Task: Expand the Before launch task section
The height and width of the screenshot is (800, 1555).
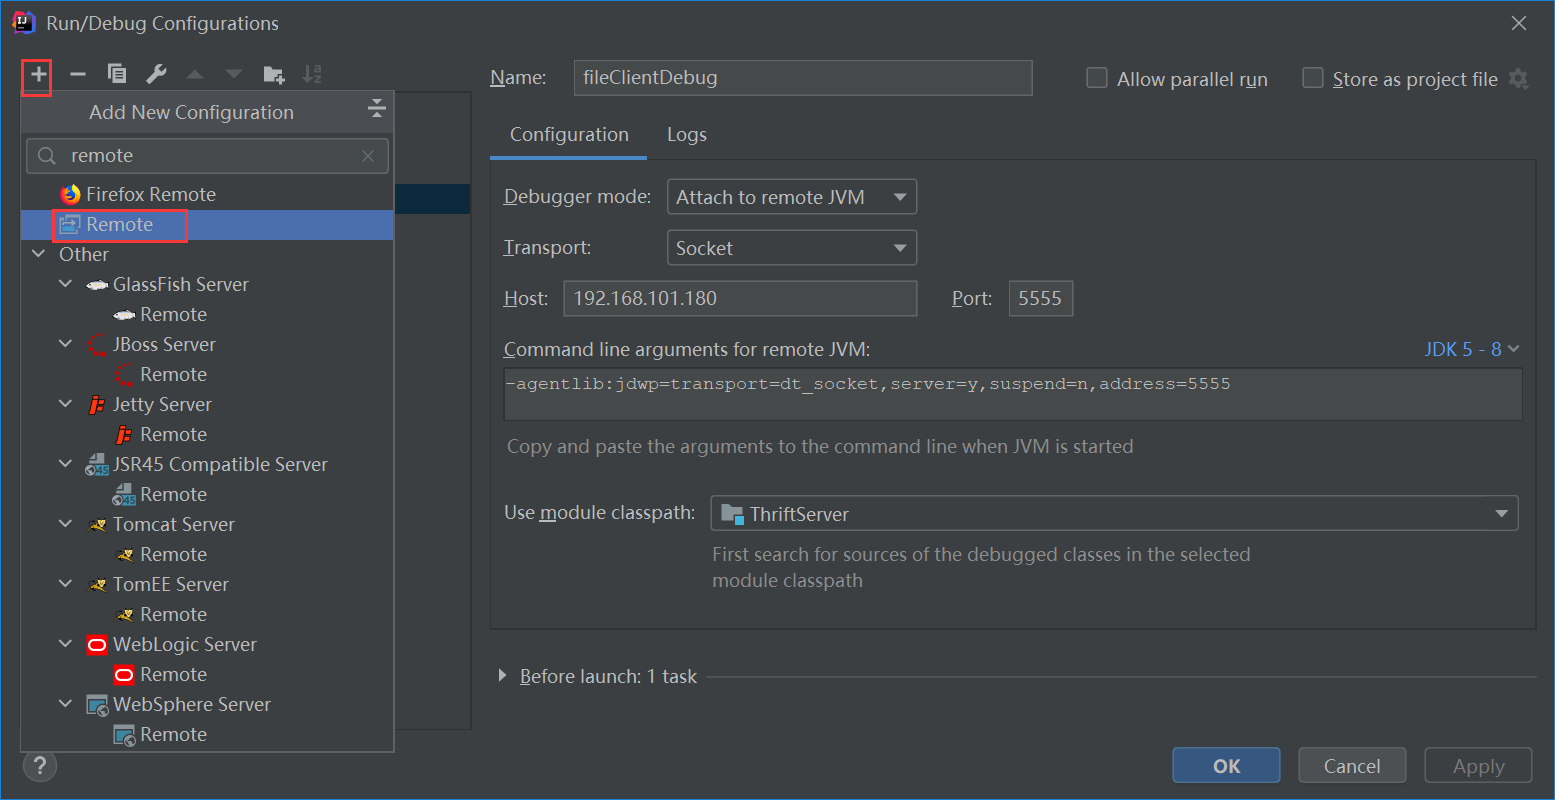Action: [502, 676]
